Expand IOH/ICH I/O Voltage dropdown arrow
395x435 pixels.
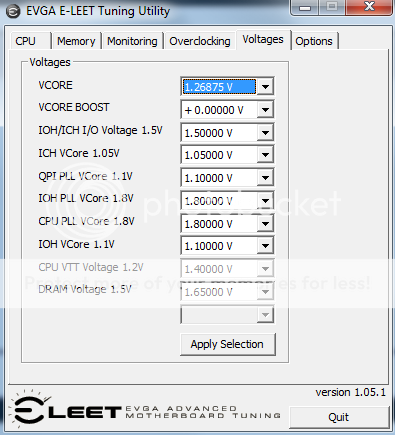click(x=265, y=133)
